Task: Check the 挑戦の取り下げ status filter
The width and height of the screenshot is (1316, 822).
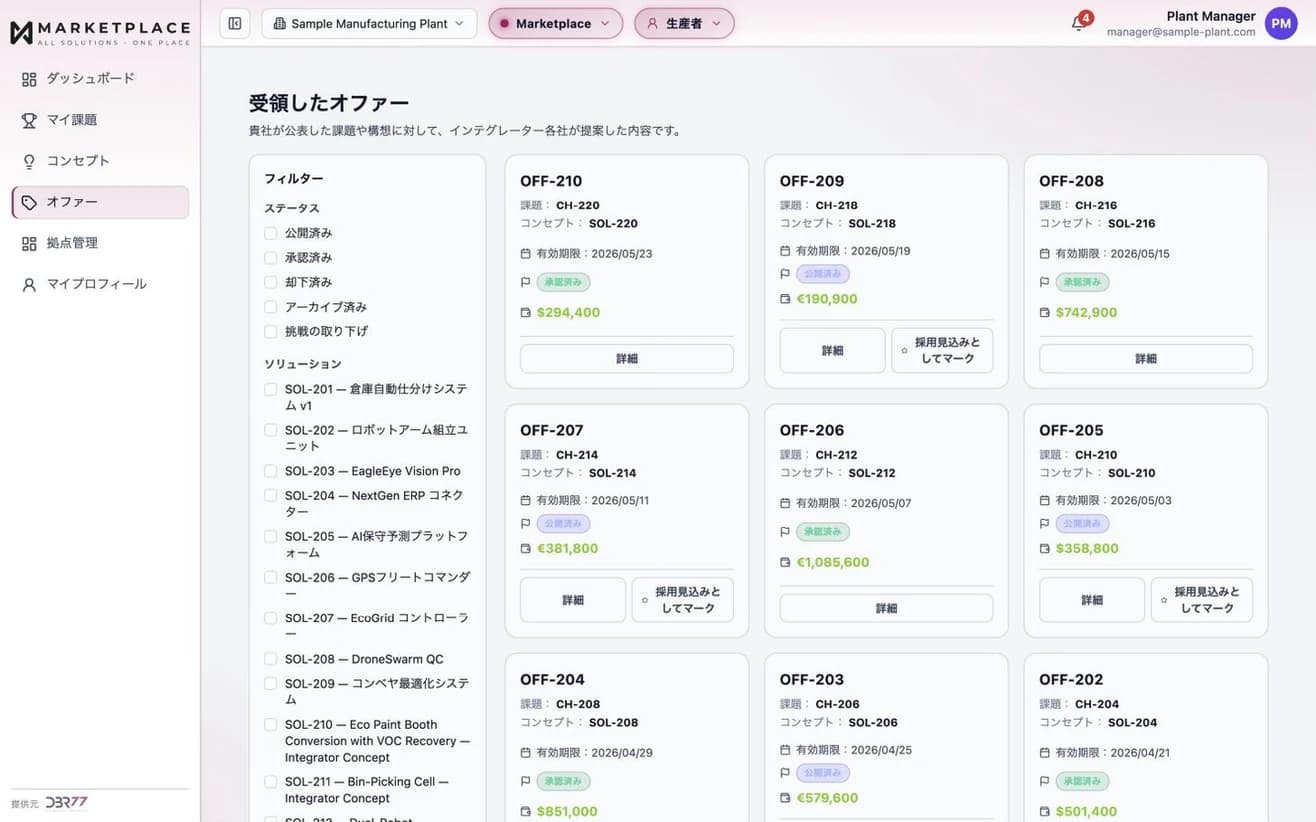Action: pos(270,331)
